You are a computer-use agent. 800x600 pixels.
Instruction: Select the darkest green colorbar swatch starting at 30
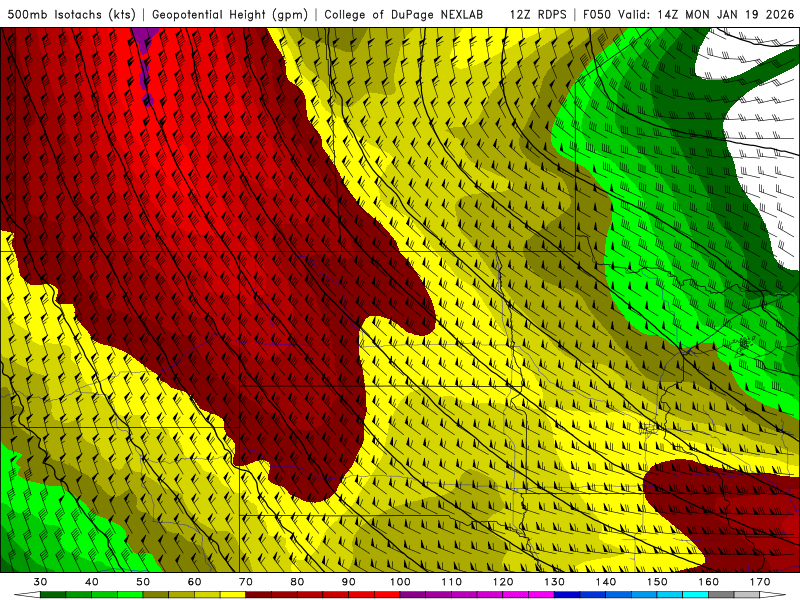[53, 595]
